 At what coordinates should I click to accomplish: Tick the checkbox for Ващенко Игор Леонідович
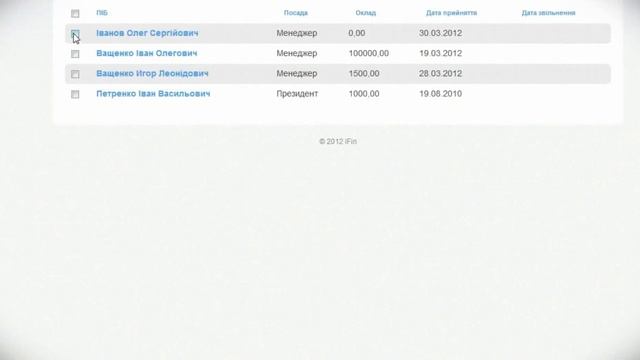[75, 74]
